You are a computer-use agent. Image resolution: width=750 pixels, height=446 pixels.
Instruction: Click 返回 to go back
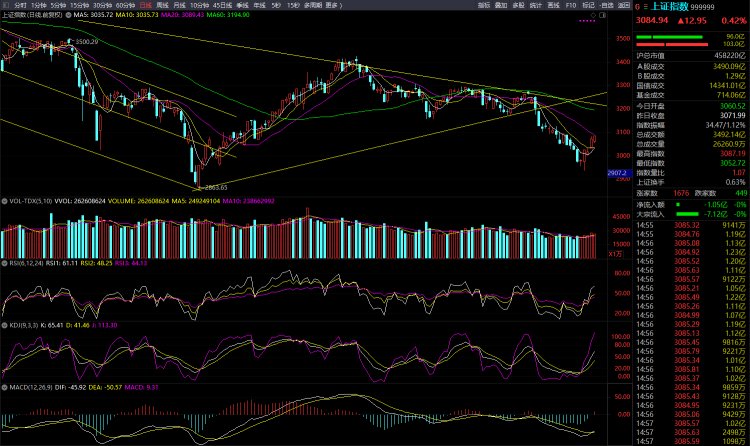624,5
